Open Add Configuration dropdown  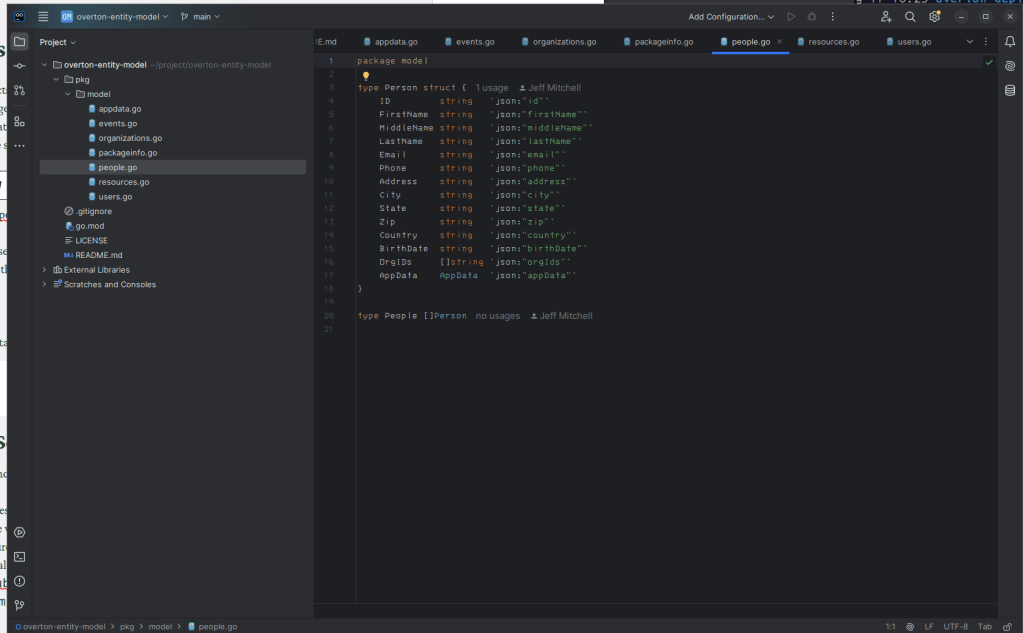[731, 17]
